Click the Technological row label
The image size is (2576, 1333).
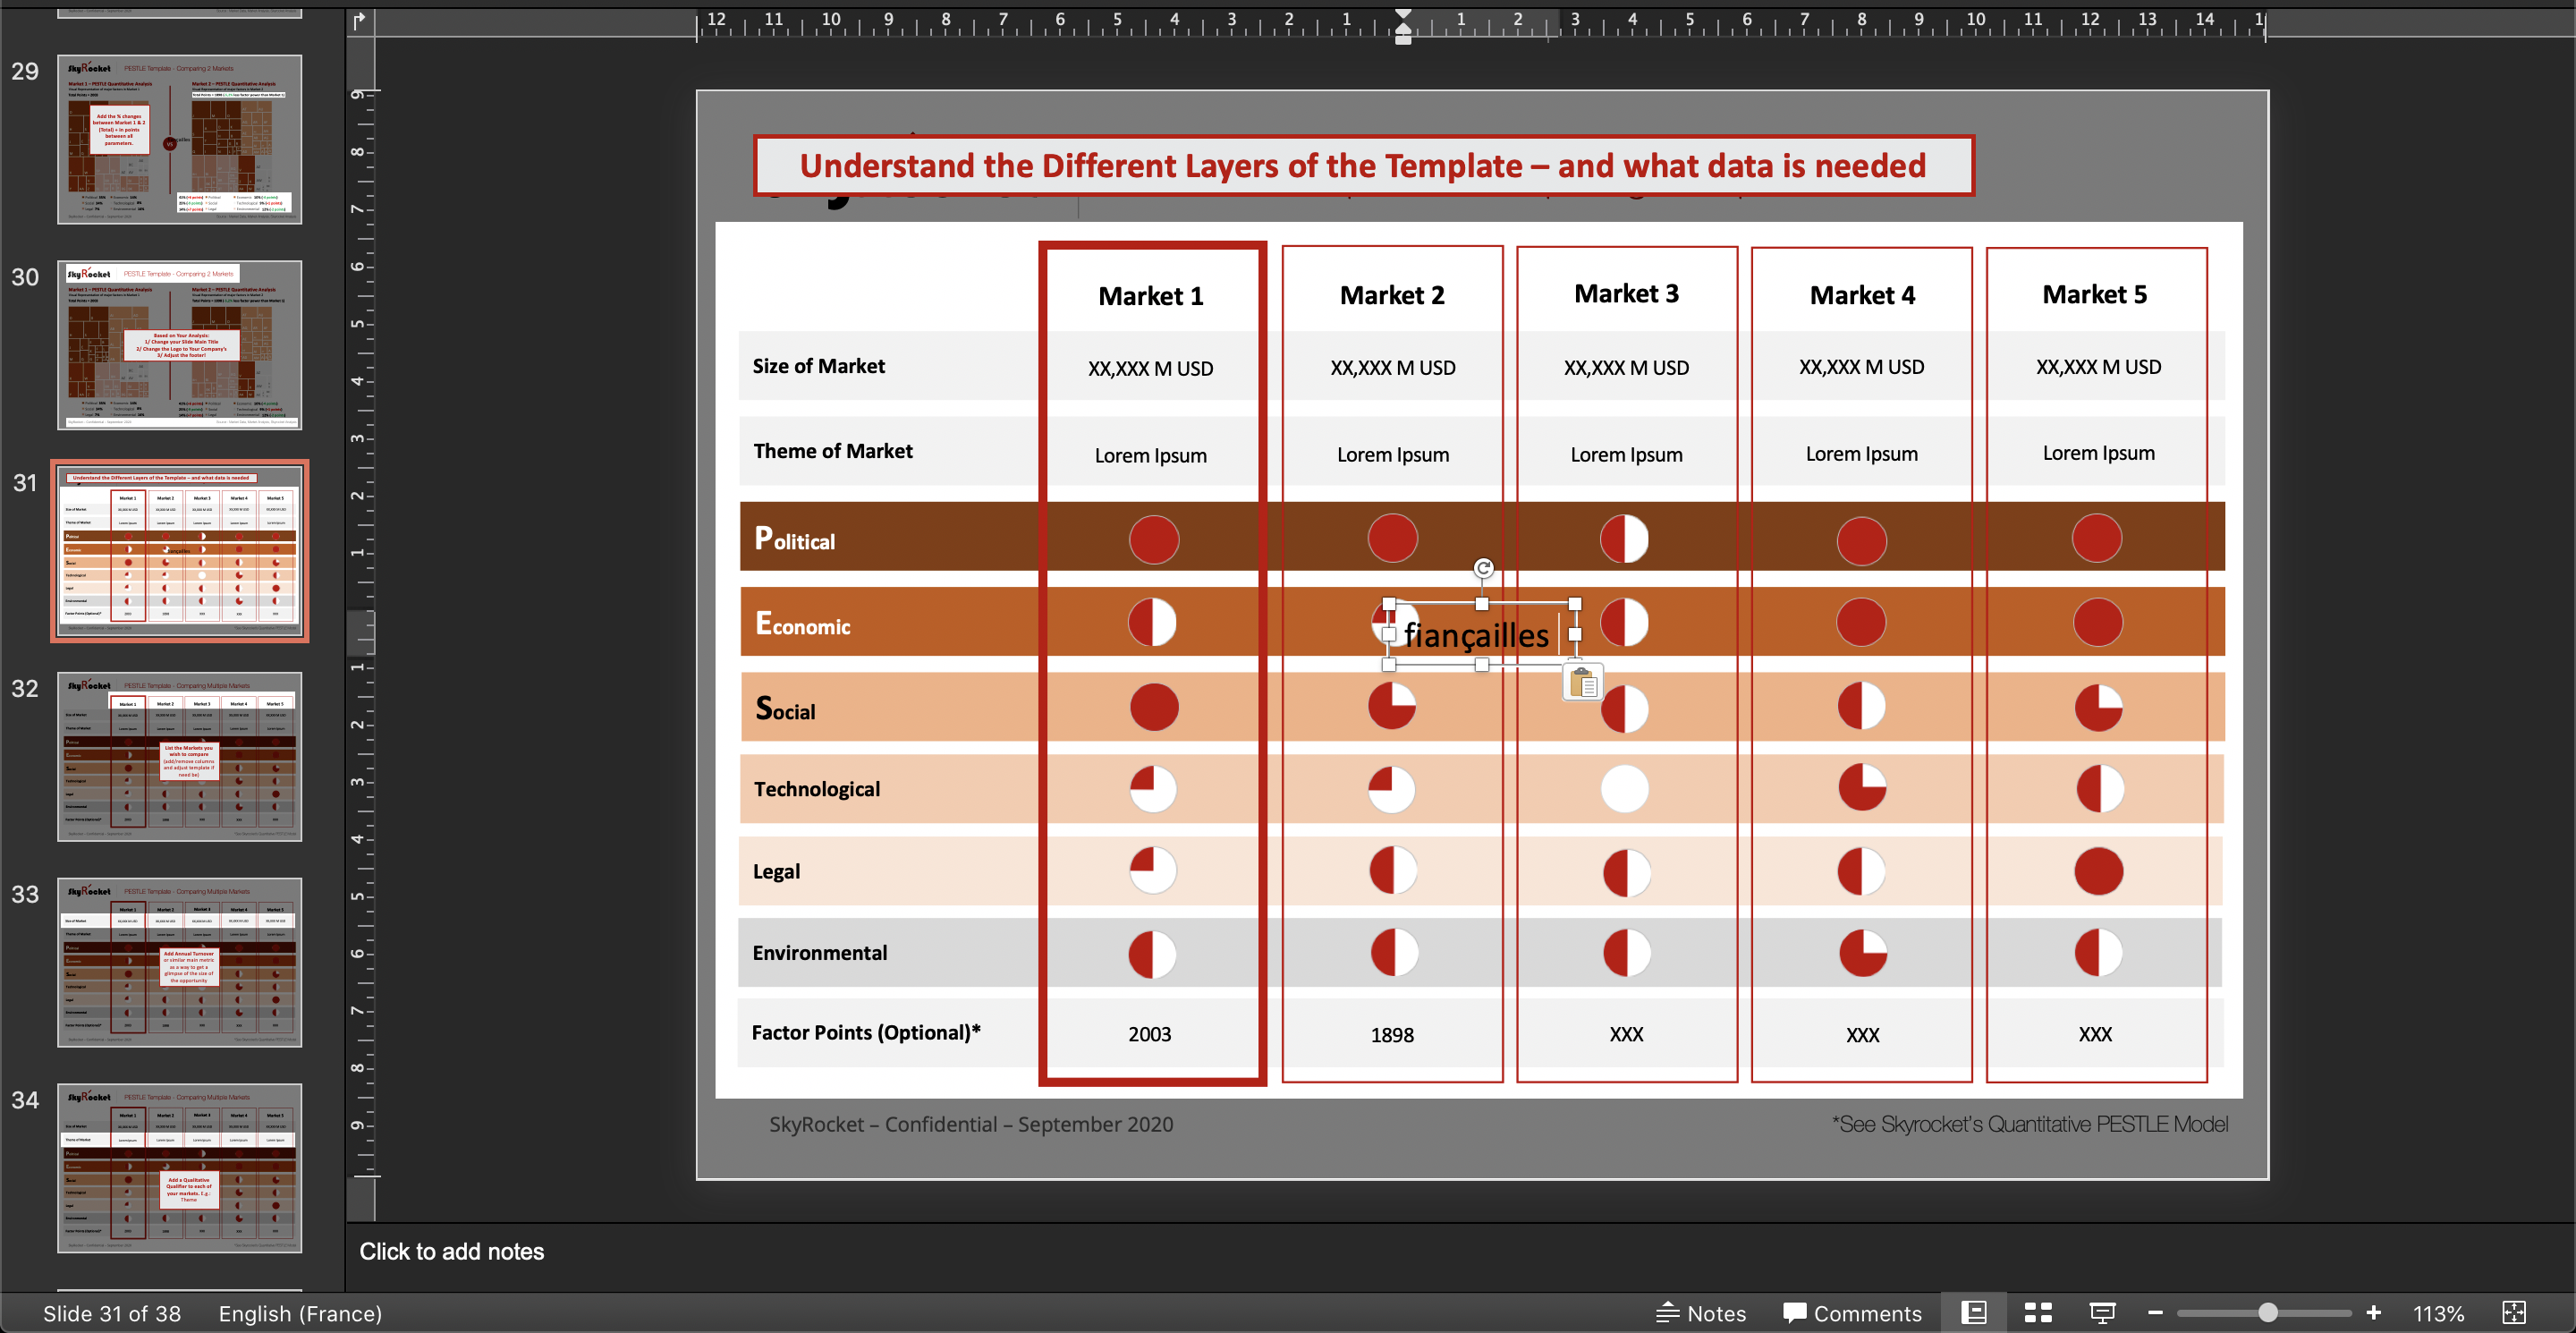tap(817, 789)
